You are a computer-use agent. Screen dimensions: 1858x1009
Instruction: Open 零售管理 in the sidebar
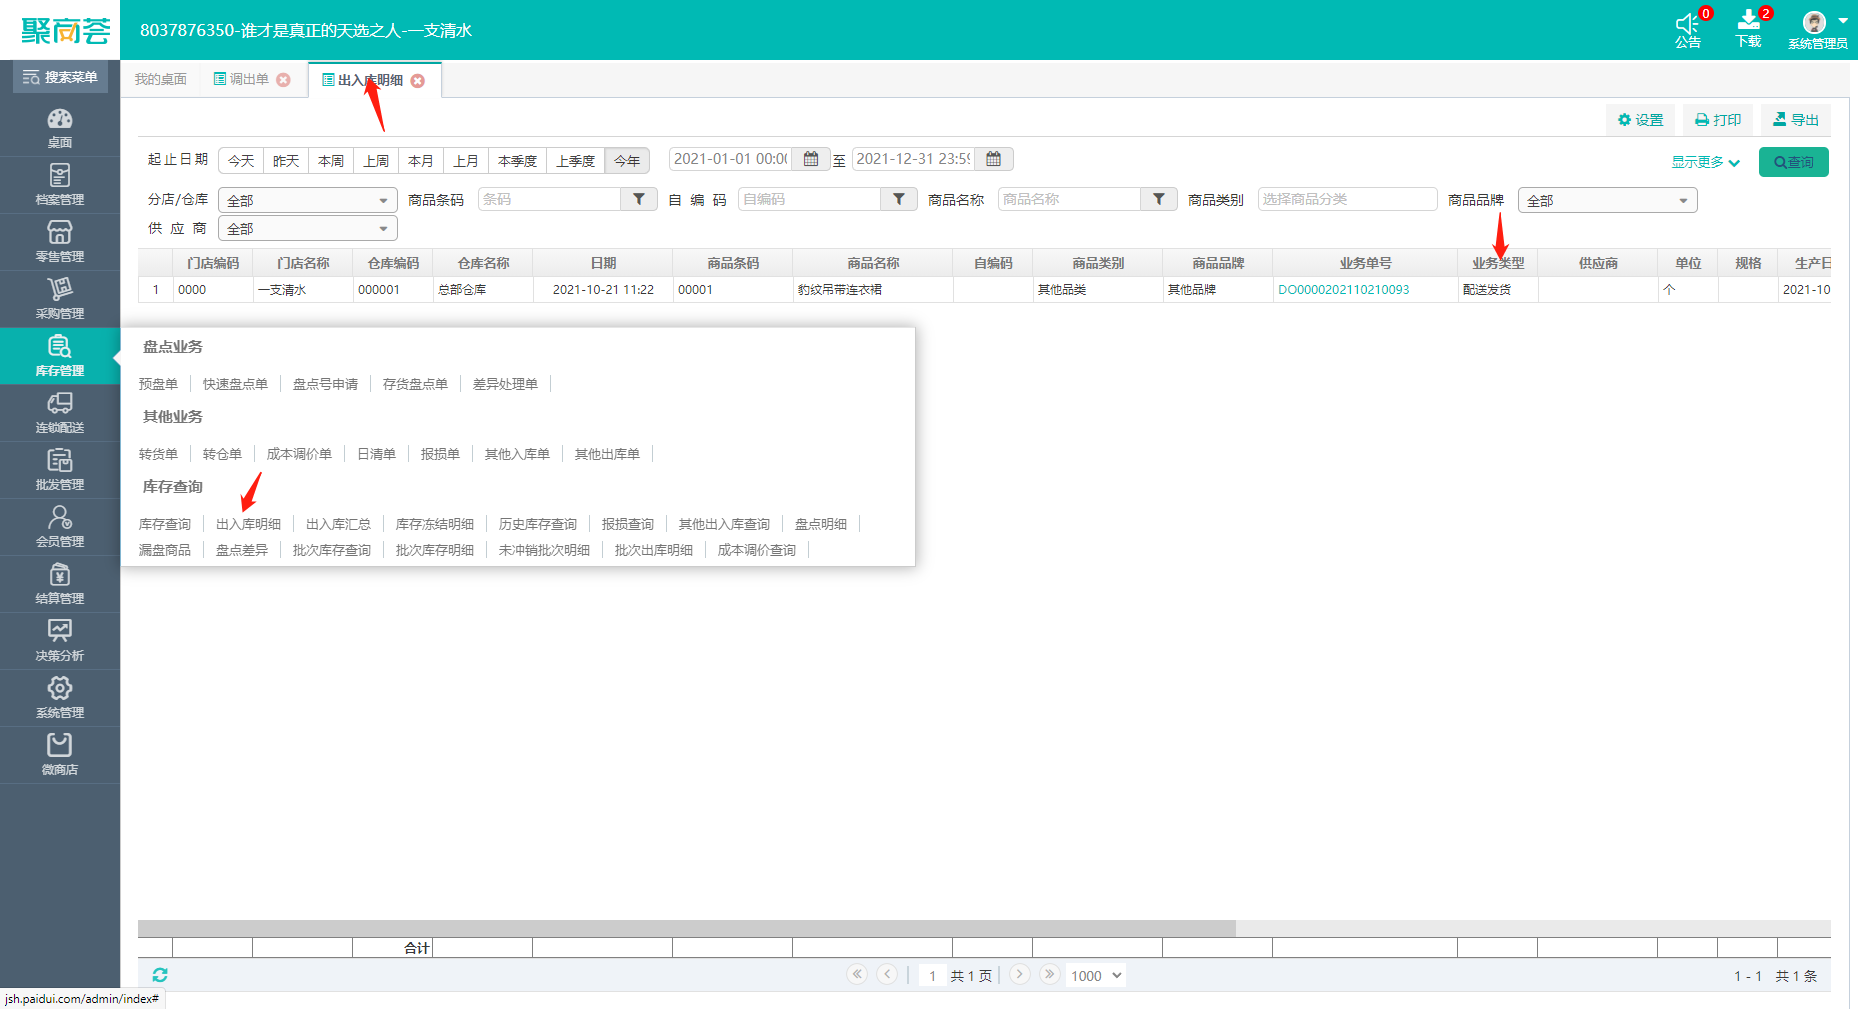[x=60, y=241]
